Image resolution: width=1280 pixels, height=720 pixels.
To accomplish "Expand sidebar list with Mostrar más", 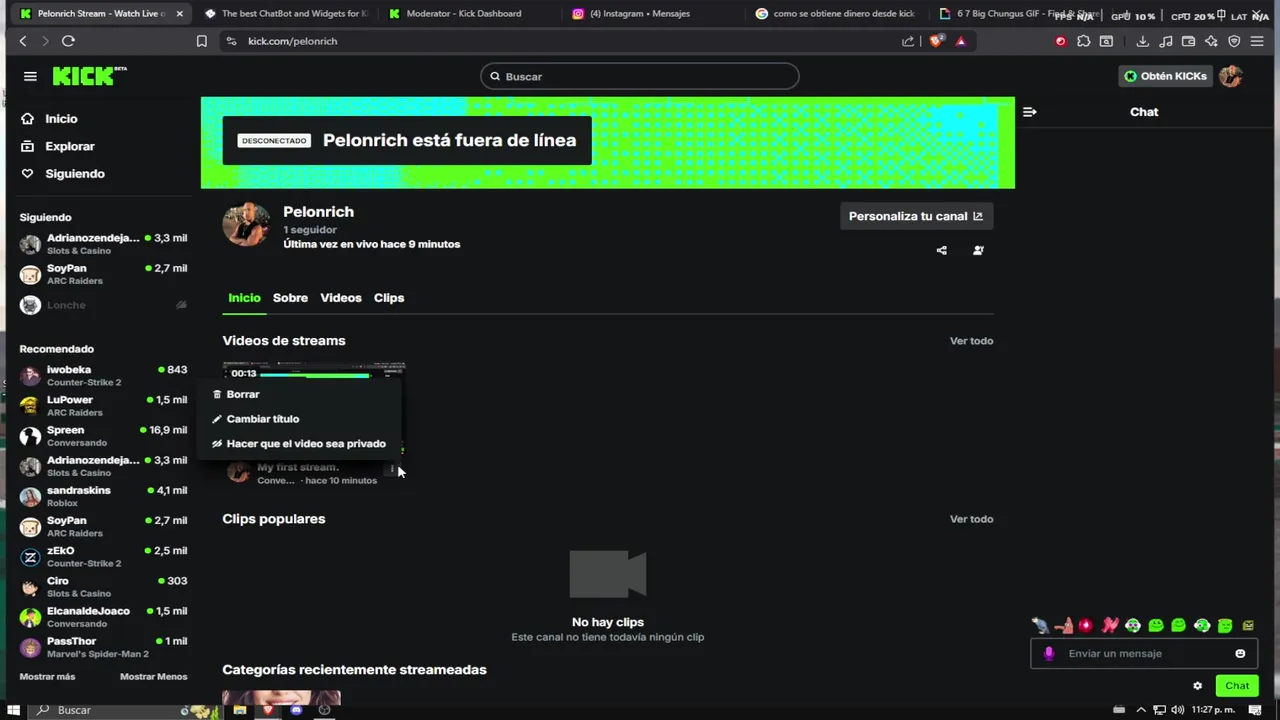I will point(47,677).
